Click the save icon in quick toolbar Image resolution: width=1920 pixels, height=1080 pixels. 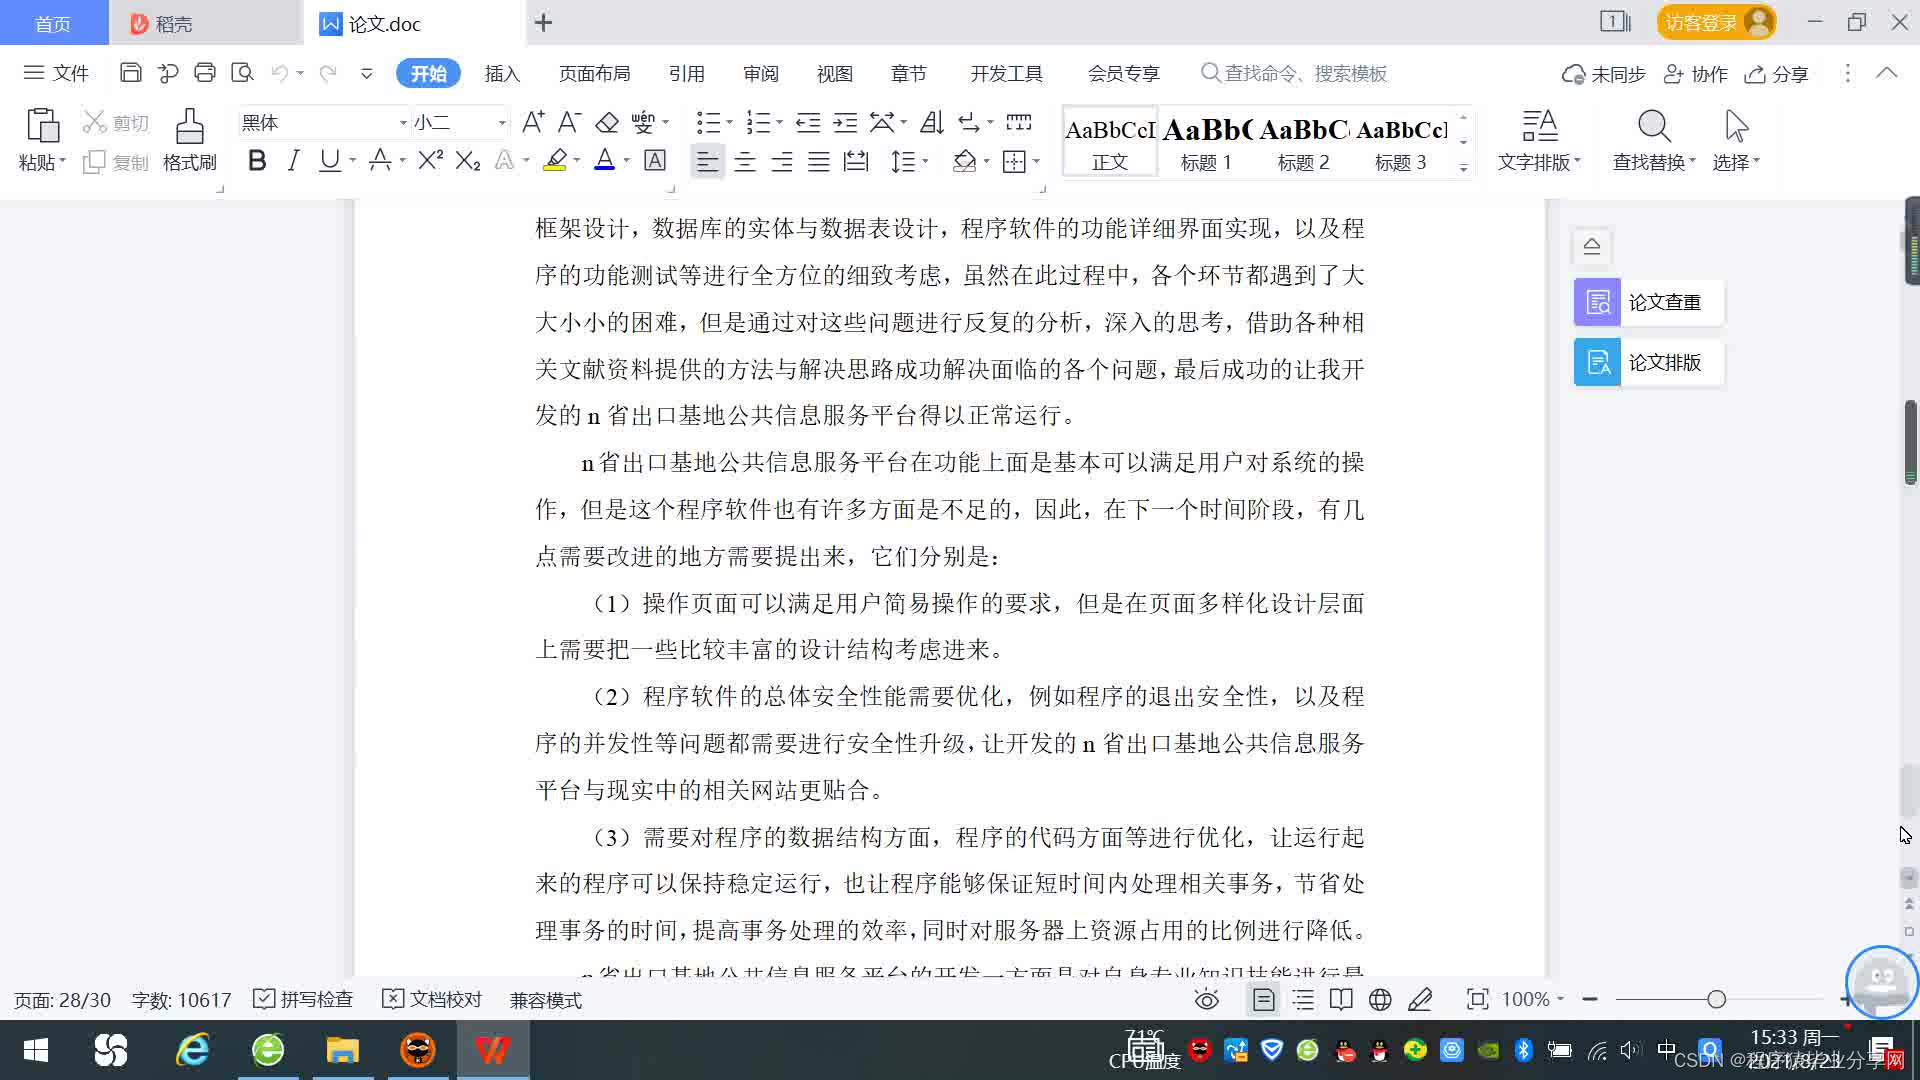click(x=130, y=73)
